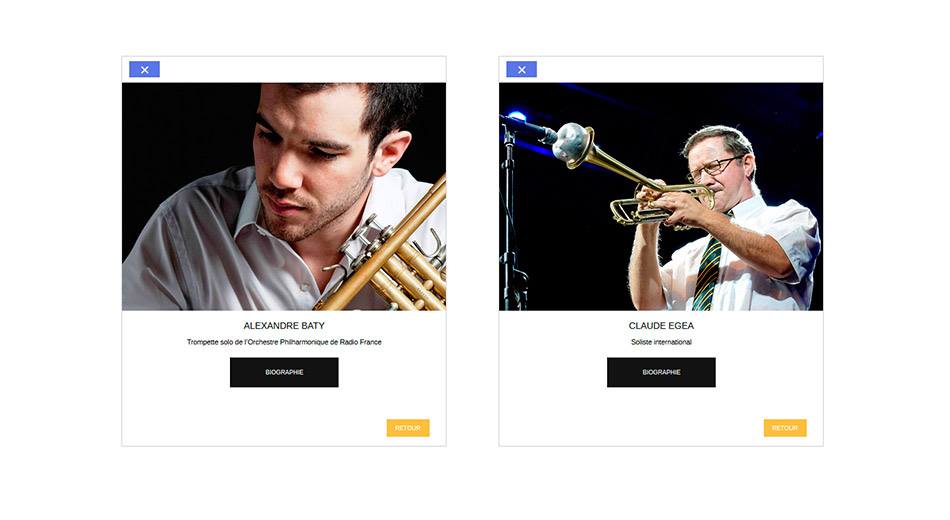950x520 pixels.
Task: Click Retour on the Alexandre Baty card
Action: 408,428
